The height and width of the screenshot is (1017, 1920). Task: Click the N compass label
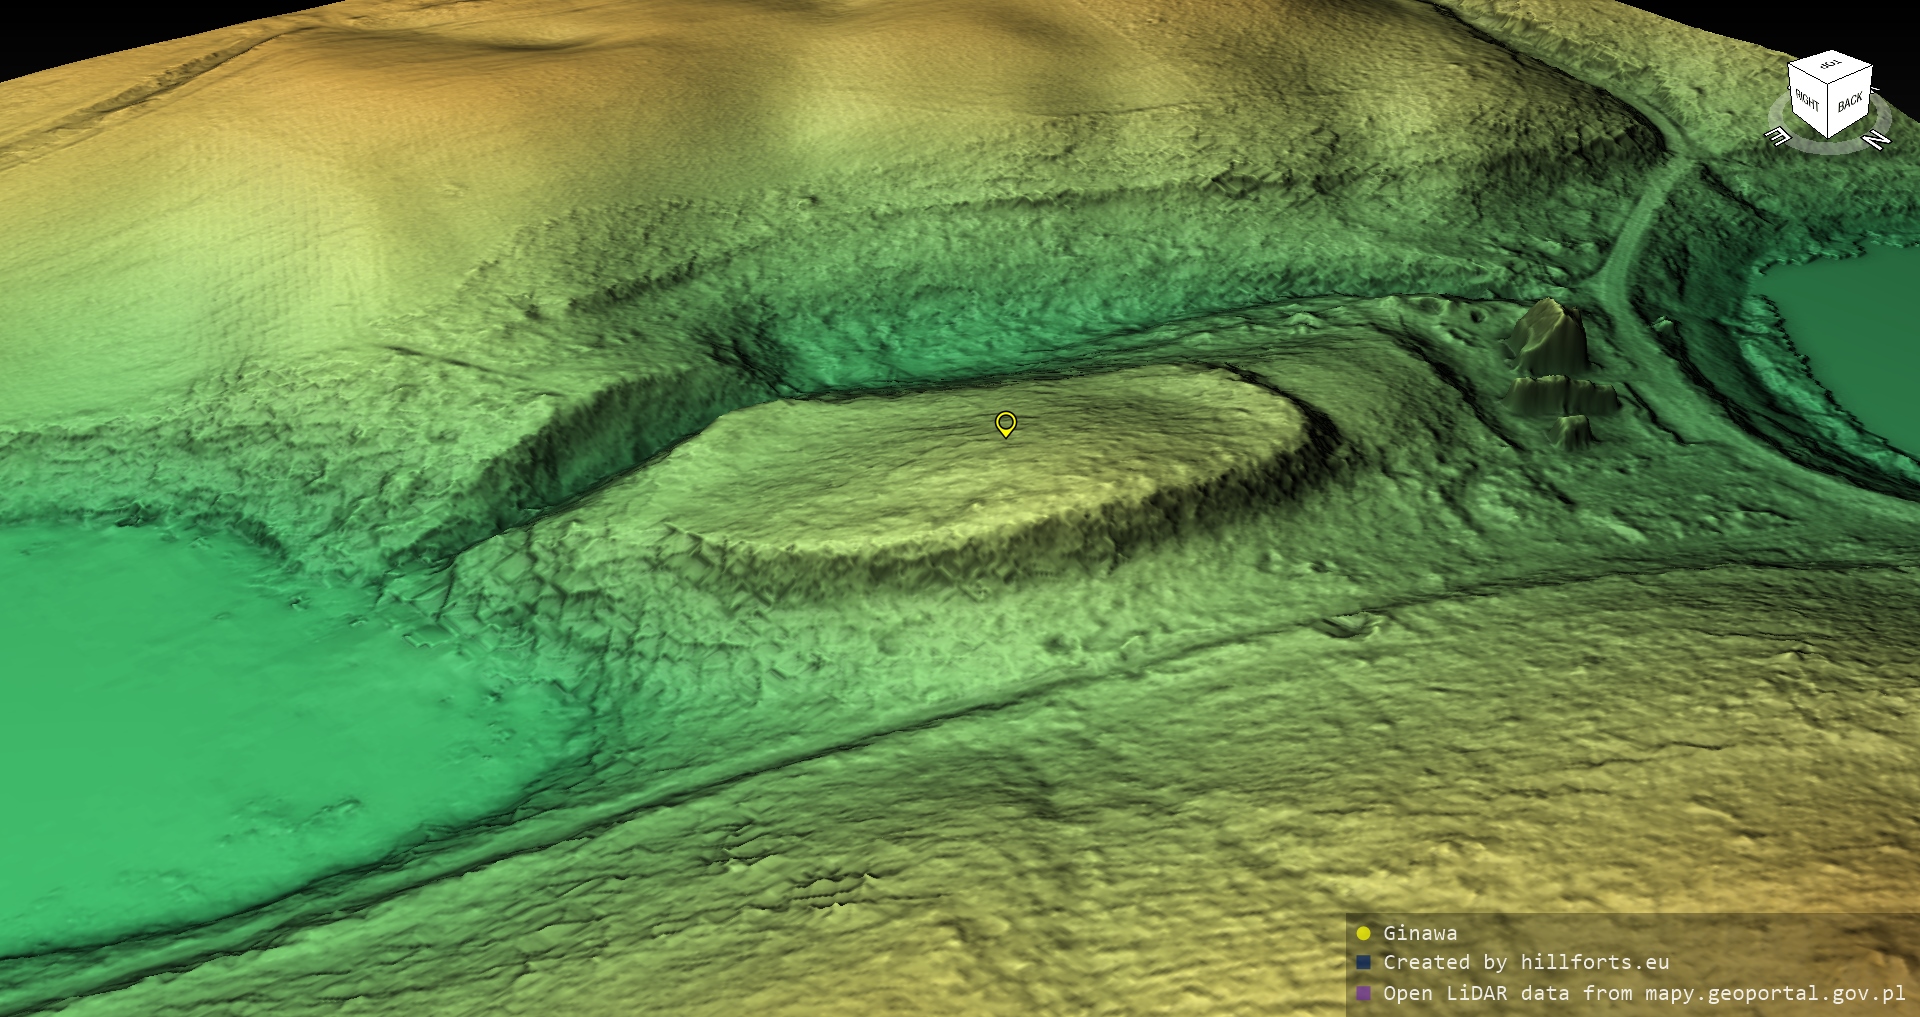pos(1877,139)
